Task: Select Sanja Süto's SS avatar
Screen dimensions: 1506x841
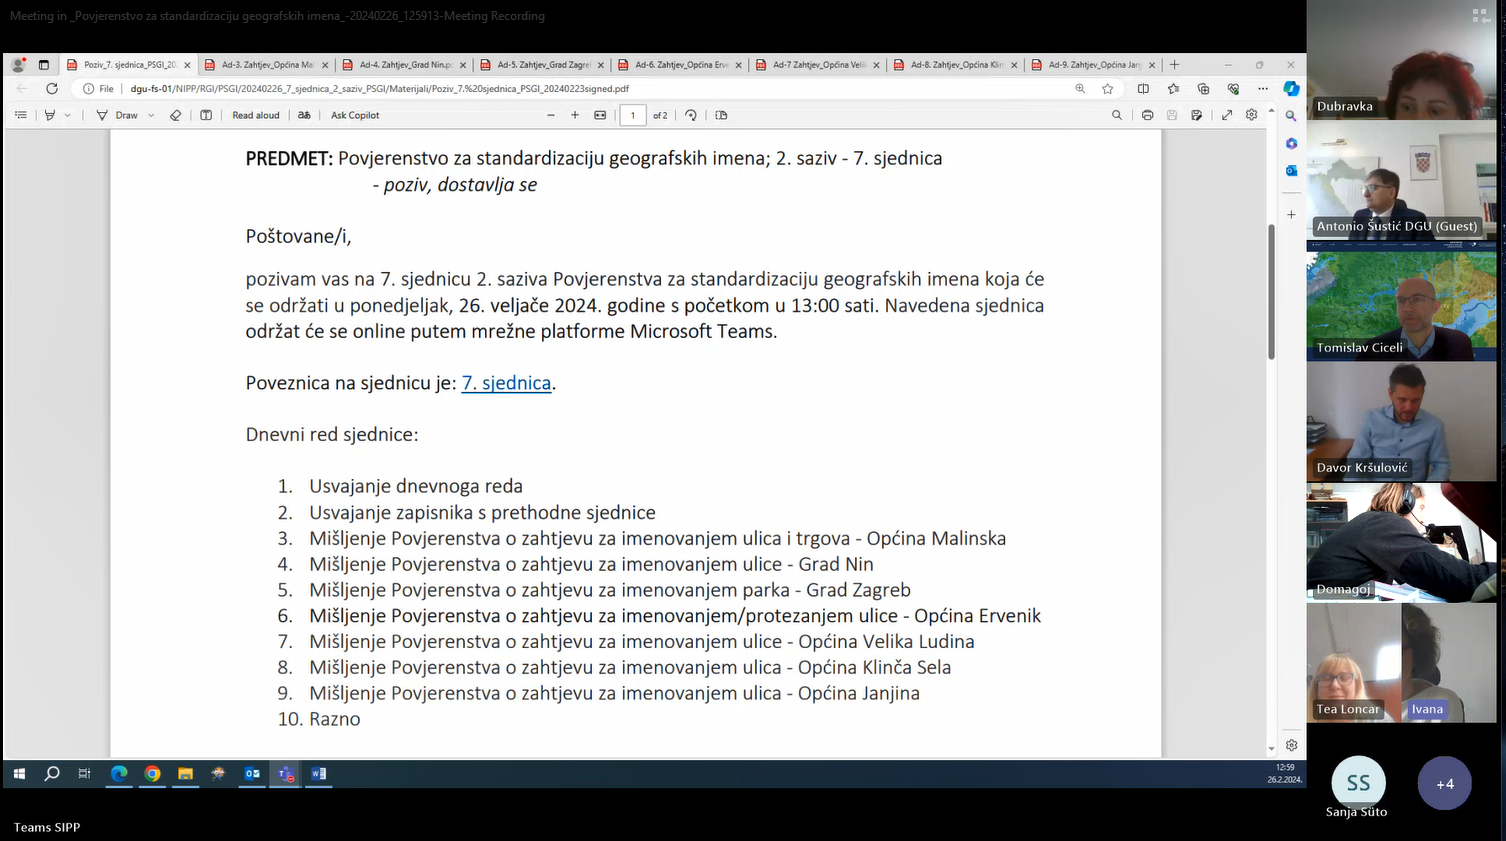Action: point(1358,783)
